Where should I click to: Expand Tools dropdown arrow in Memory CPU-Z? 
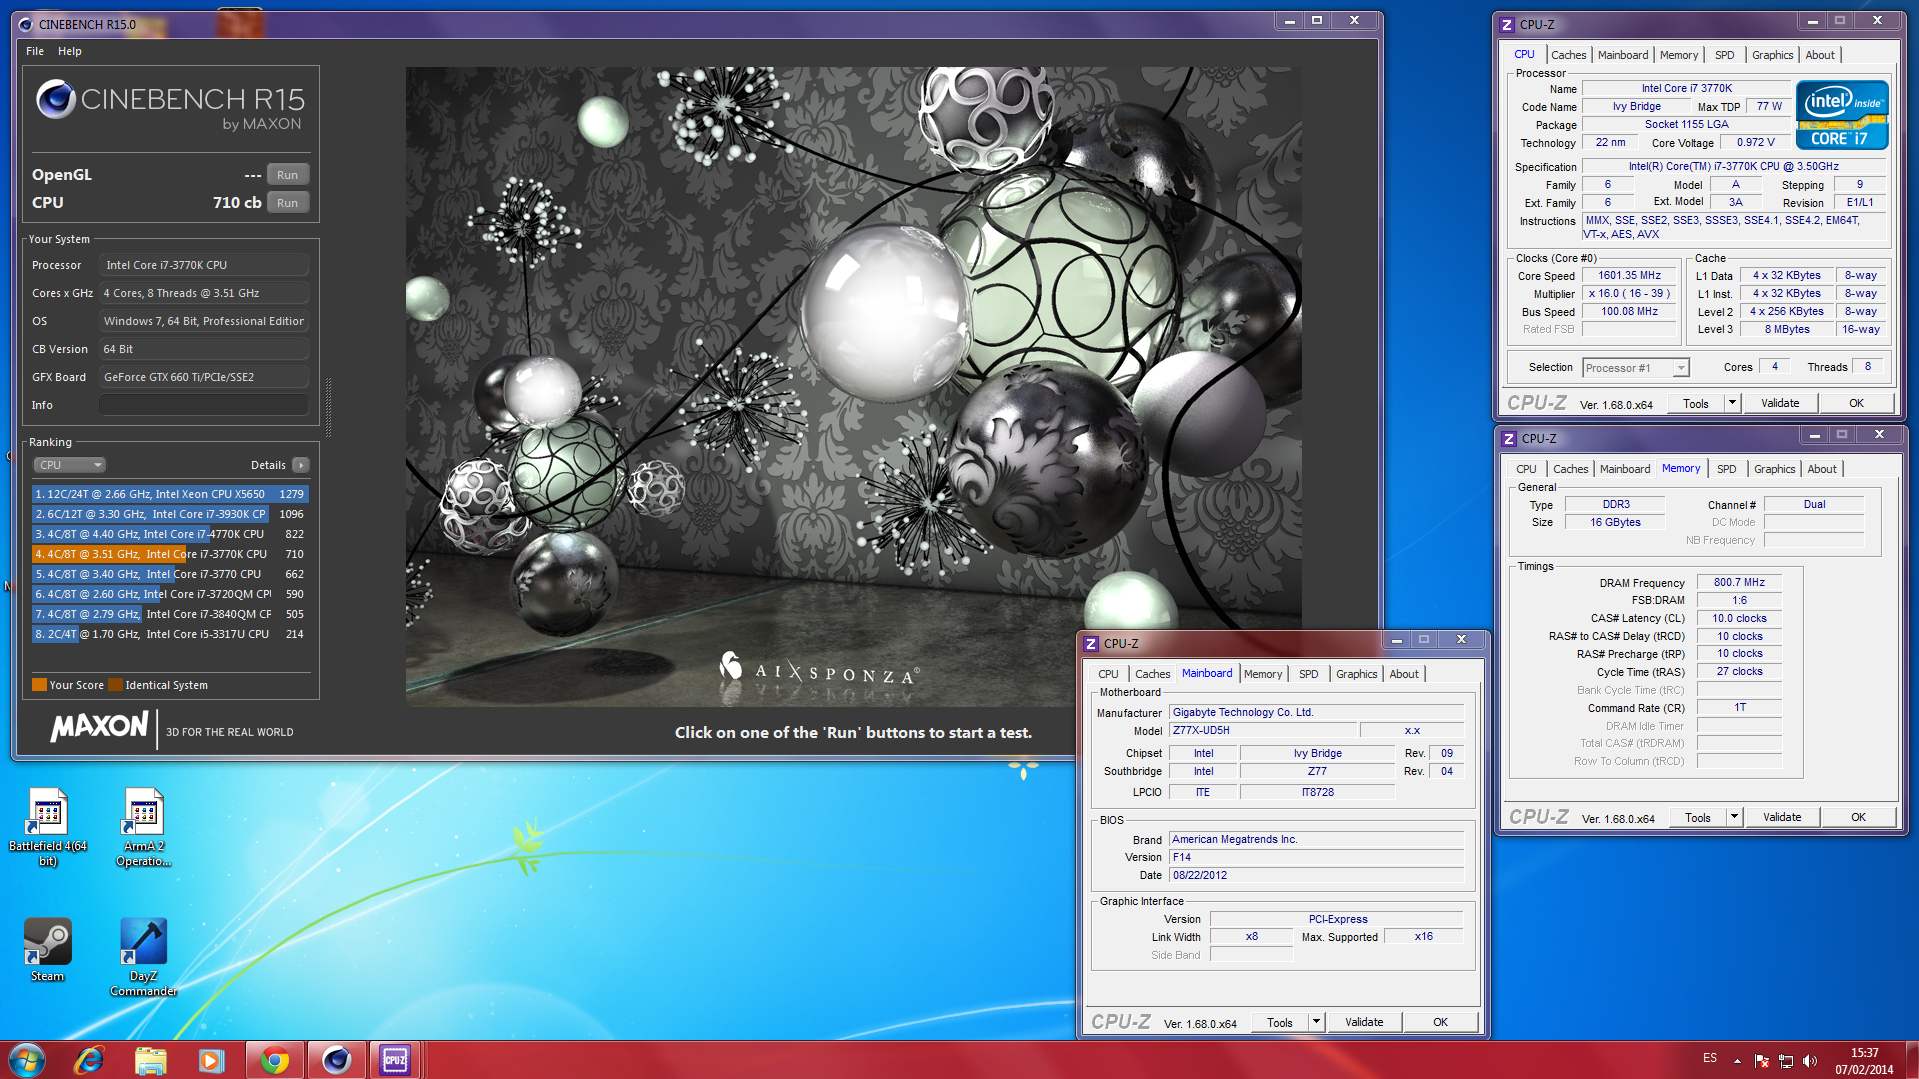1734,817
